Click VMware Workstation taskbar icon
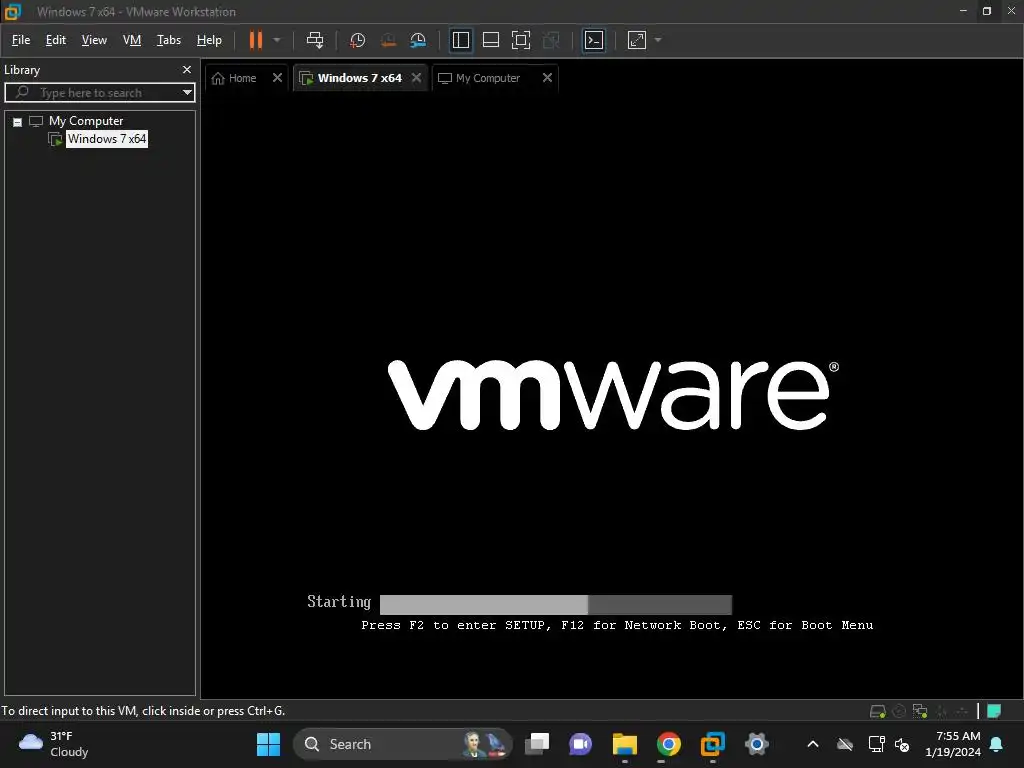 point(712,744)
